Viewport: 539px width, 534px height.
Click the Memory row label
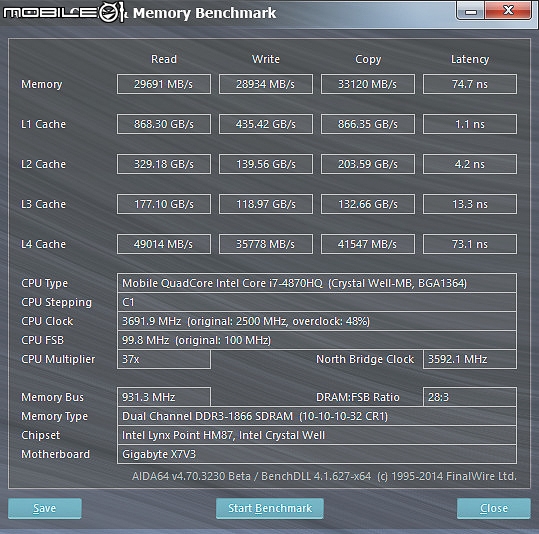tap(42, 84)
